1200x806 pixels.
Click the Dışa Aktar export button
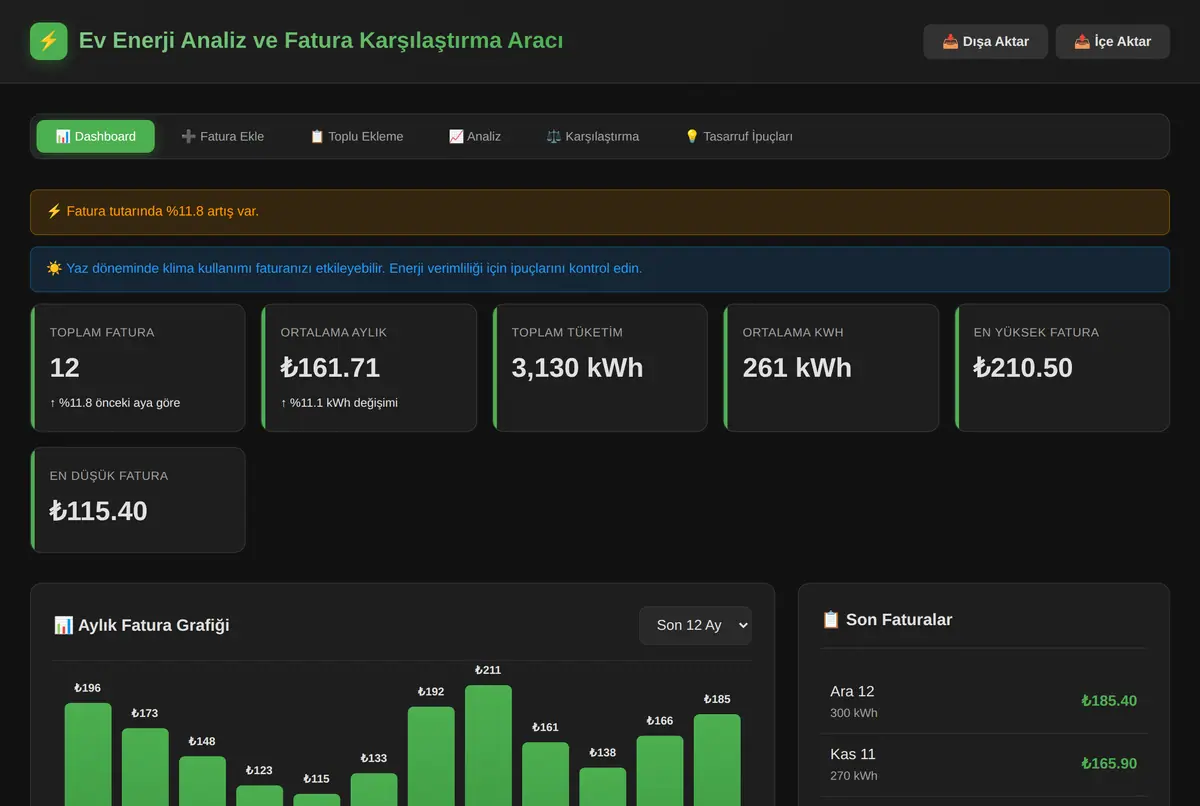pyautogui.click(x=985, y=42)
